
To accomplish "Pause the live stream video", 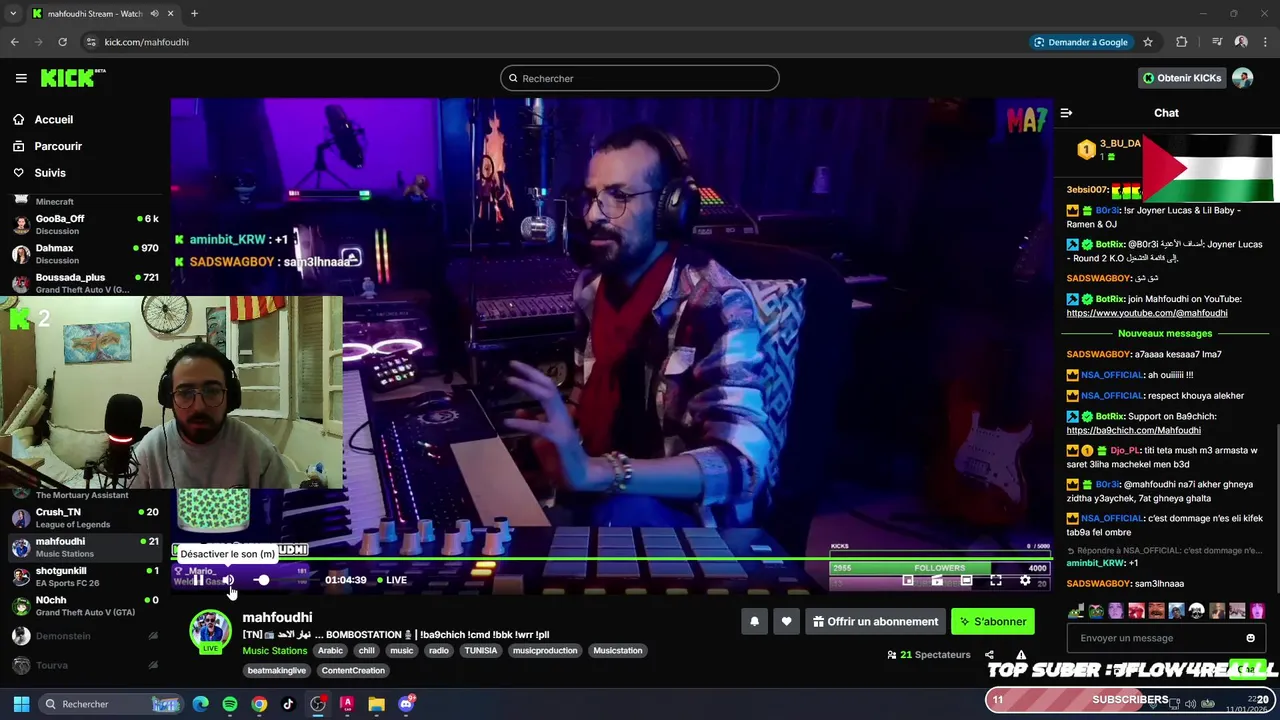I will [198, 580].
